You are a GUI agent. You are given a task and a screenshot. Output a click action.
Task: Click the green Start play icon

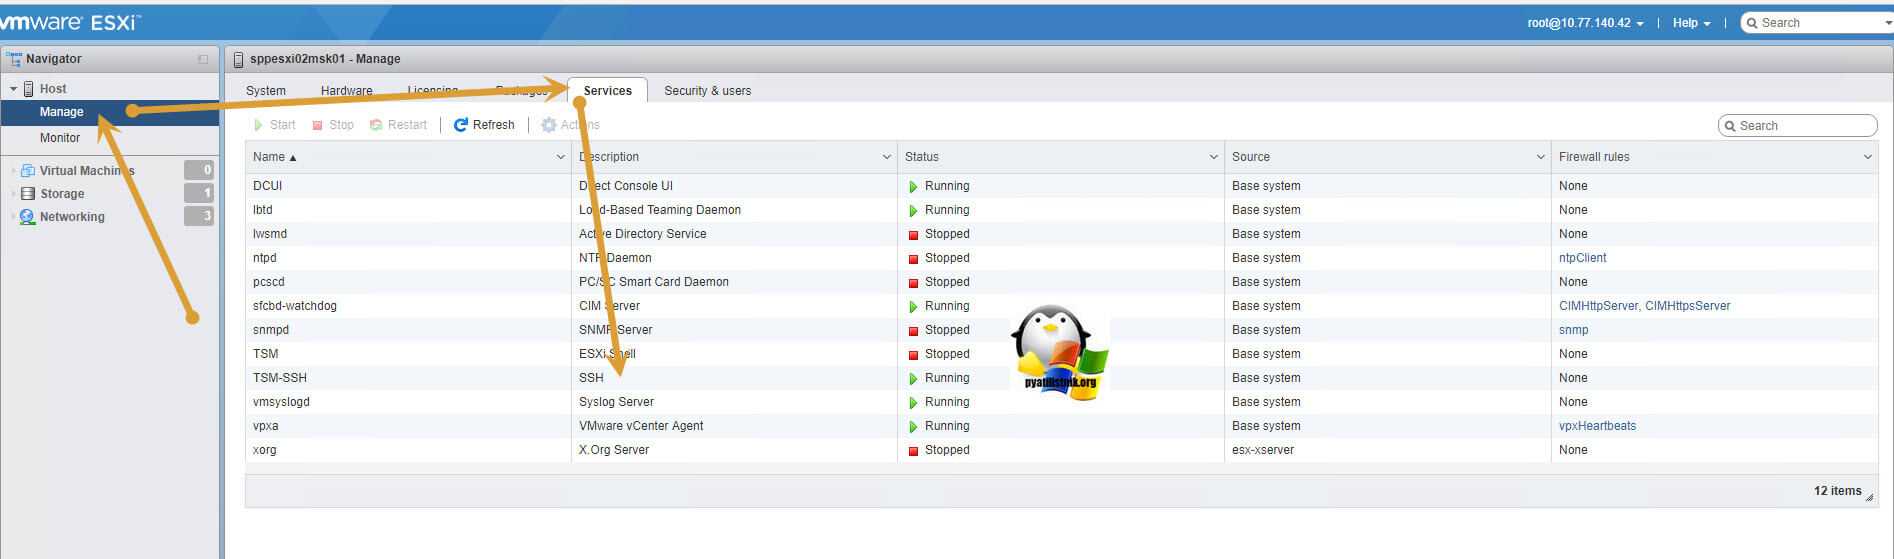click(259, 125)
